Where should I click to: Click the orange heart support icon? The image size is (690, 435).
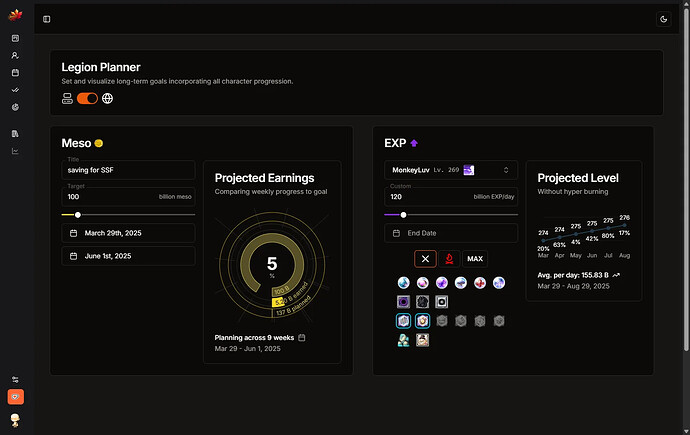pos(15,397)
